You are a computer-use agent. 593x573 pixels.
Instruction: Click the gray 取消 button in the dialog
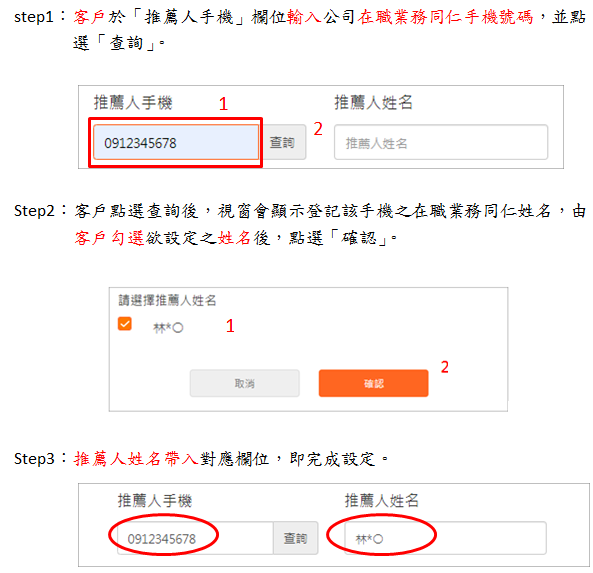tap(245, 383)
